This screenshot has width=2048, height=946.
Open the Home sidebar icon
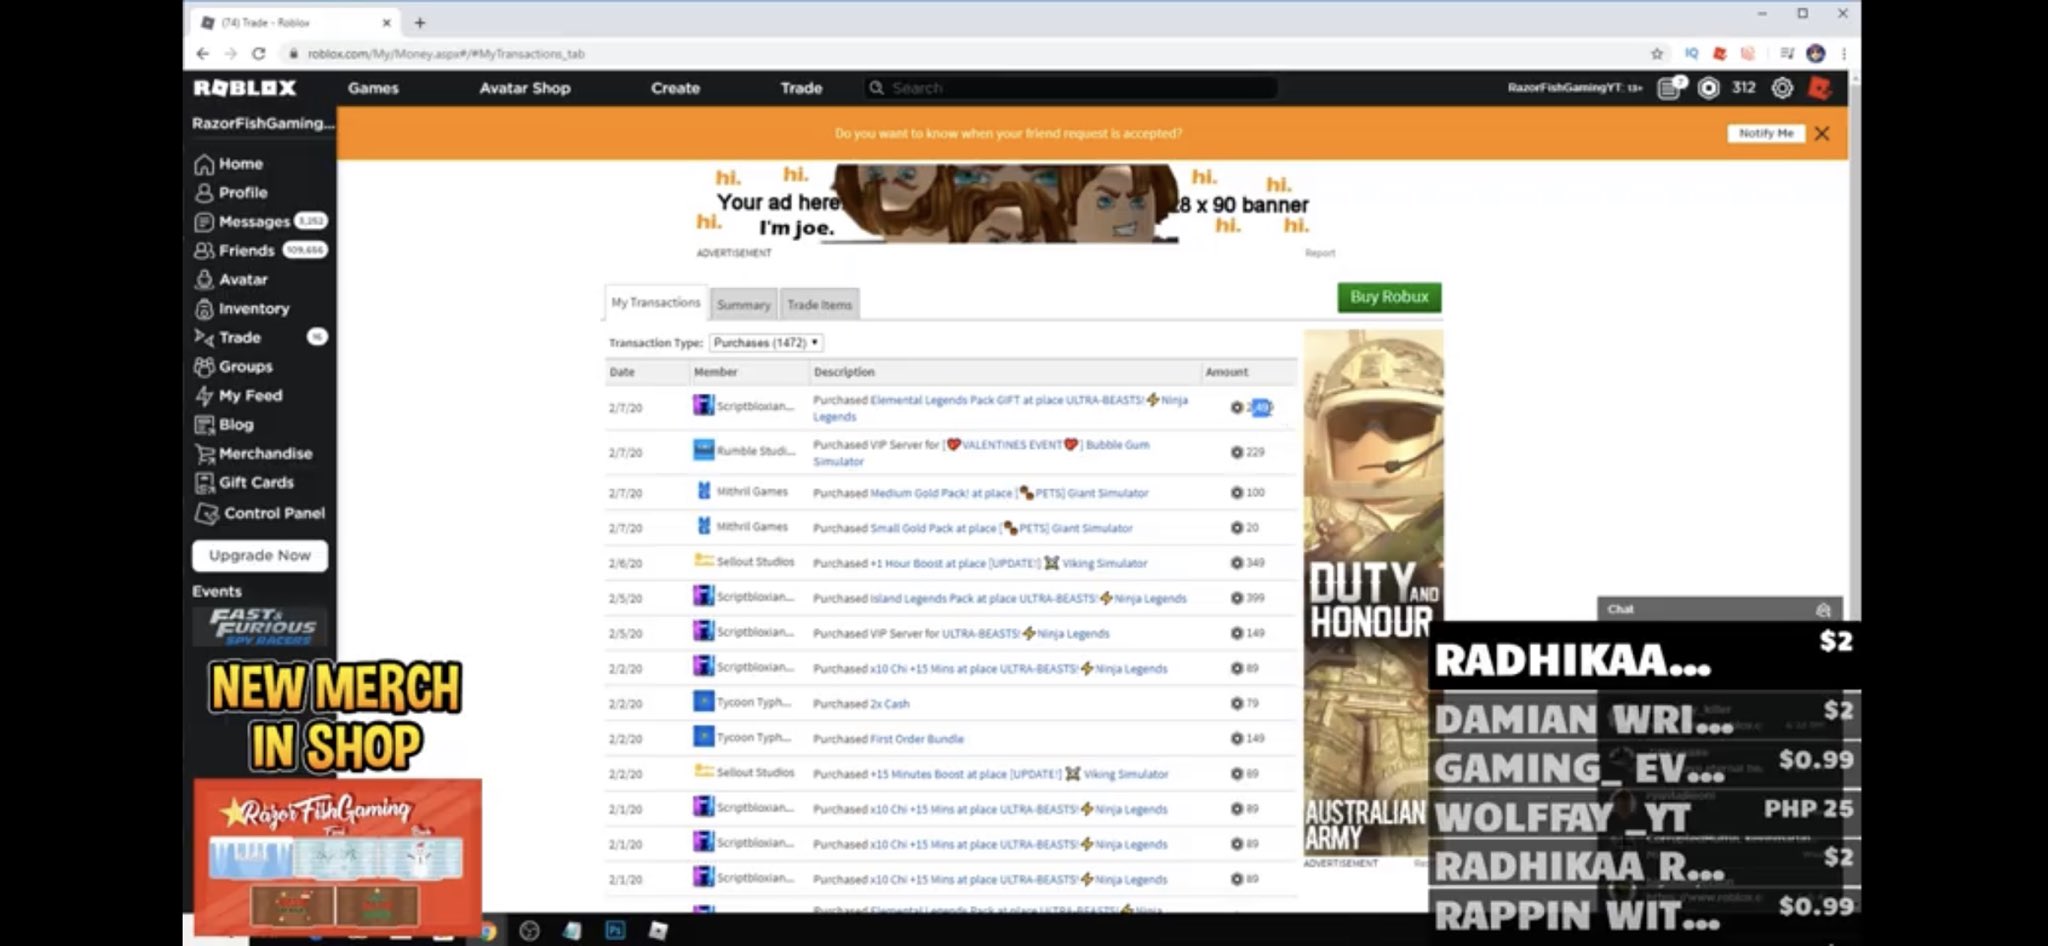204,164
